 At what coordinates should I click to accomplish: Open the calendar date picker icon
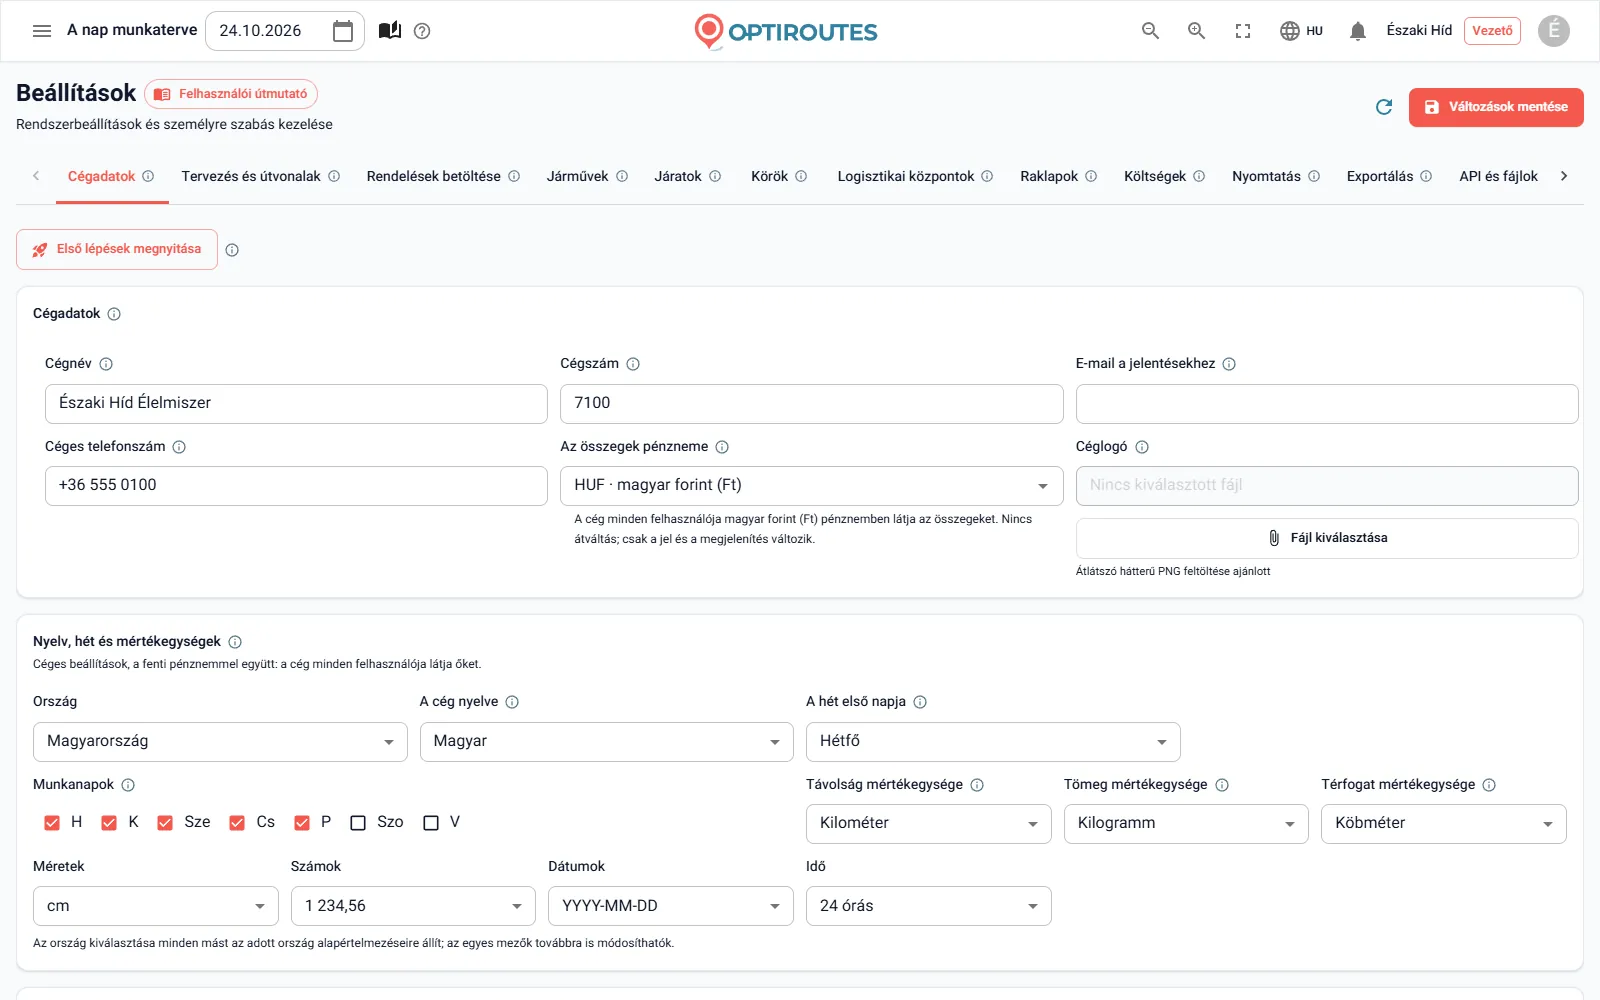coord(343,31)
